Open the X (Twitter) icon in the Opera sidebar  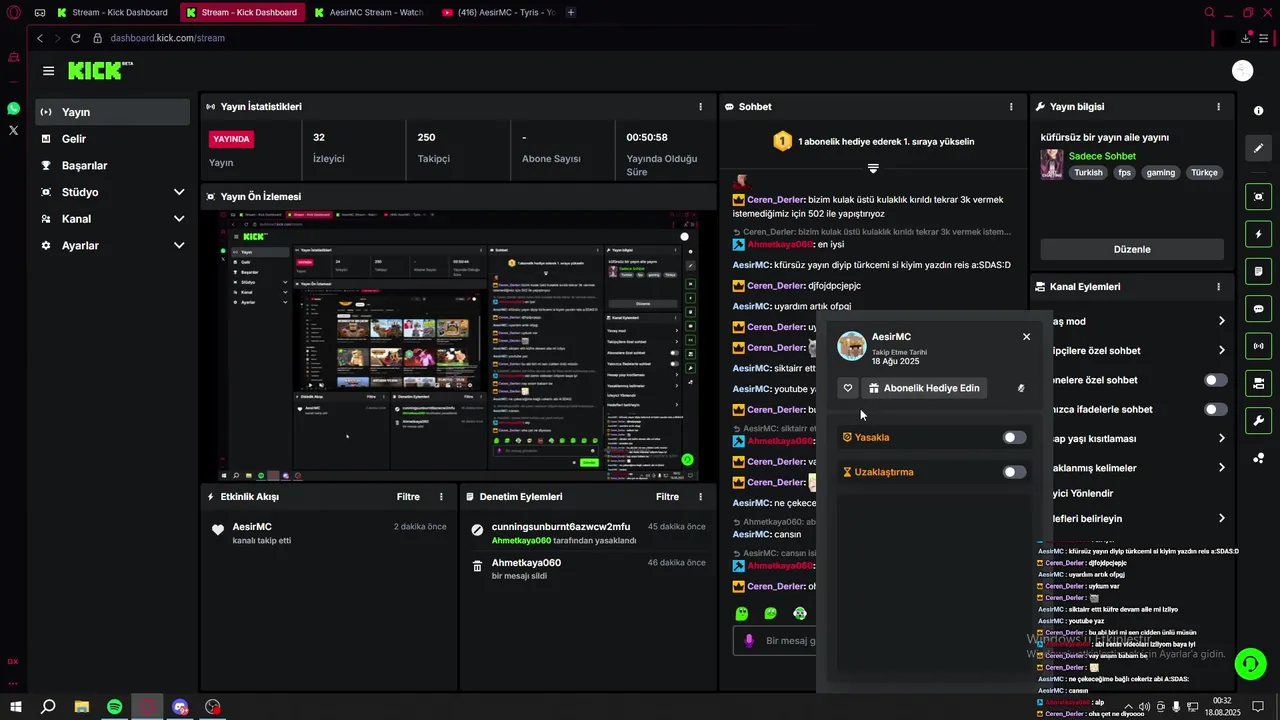click(x=13, y=130)
